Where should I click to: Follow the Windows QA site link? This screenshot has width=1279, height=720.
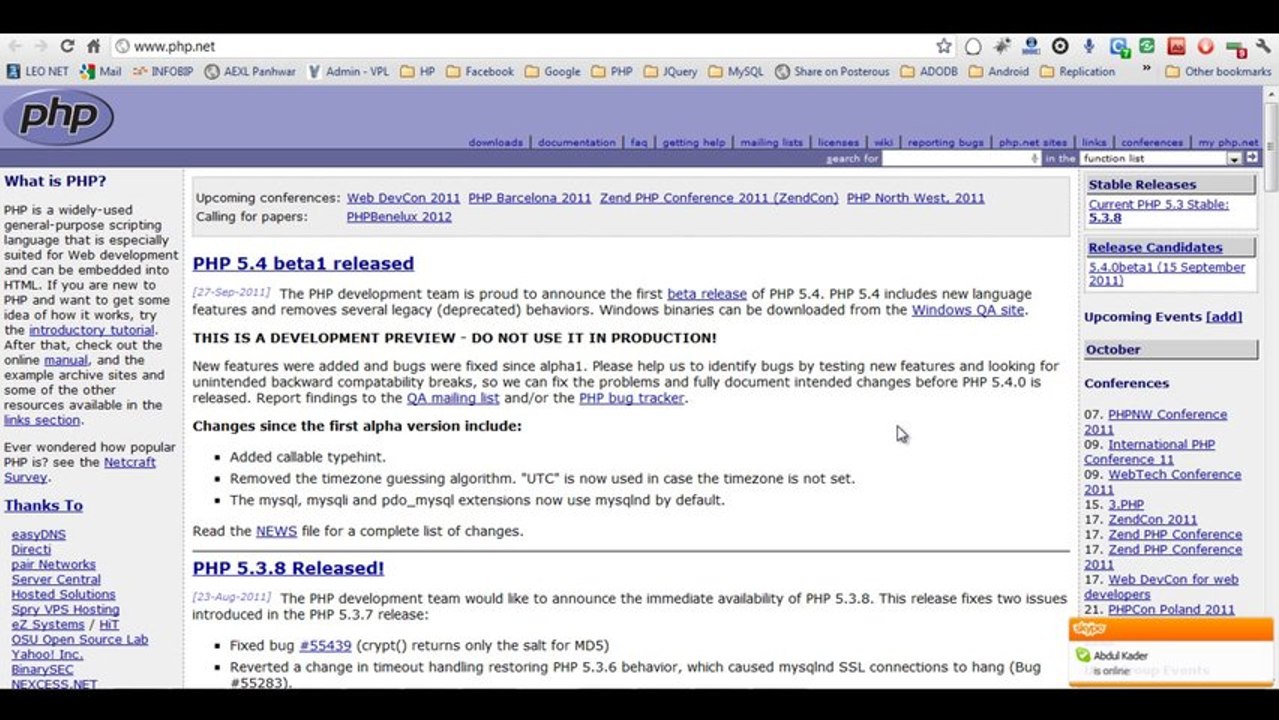point(968,310)
